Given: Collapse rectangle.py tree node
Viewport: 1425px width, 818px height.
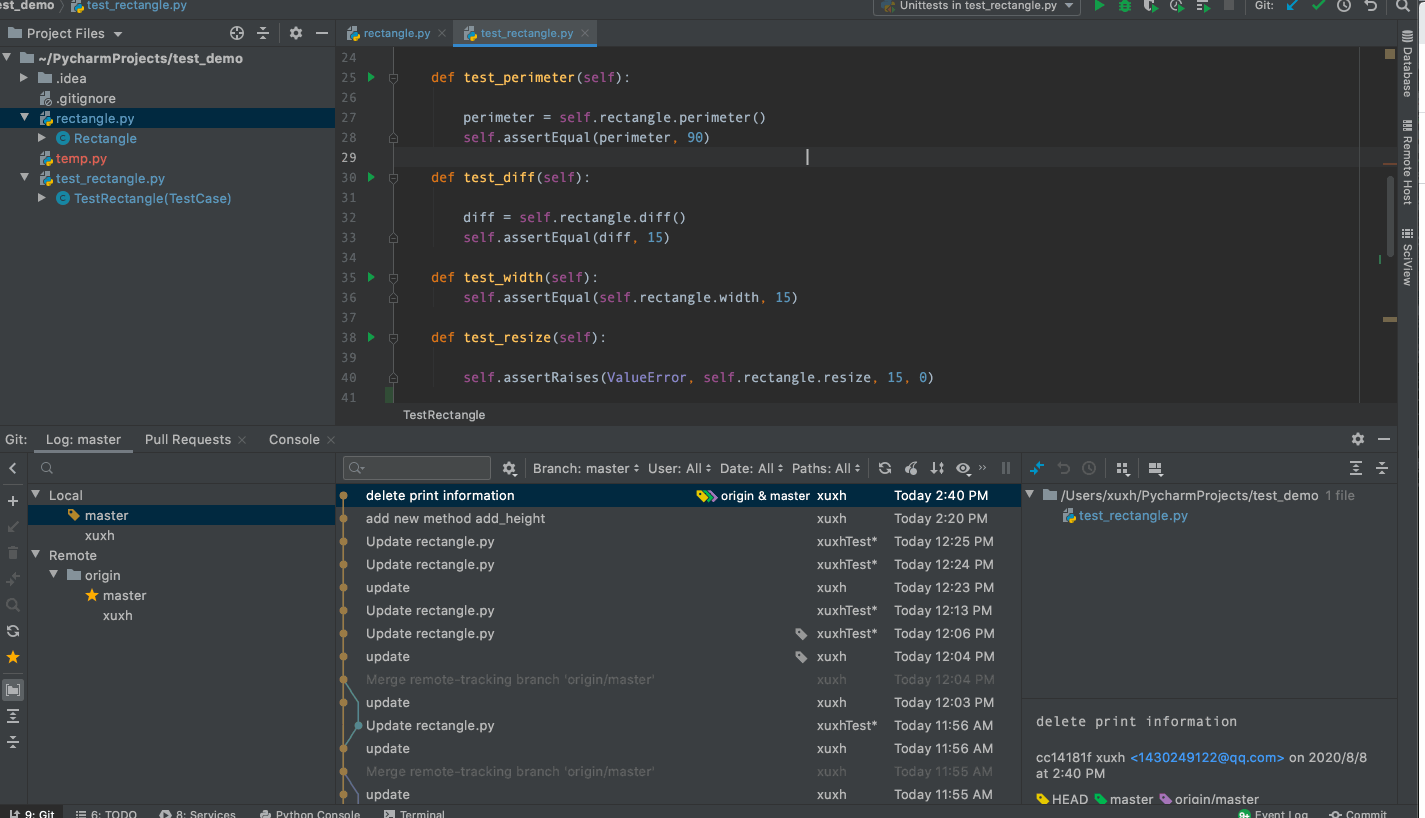Looking at the screenshot, I should pos(25,118).
